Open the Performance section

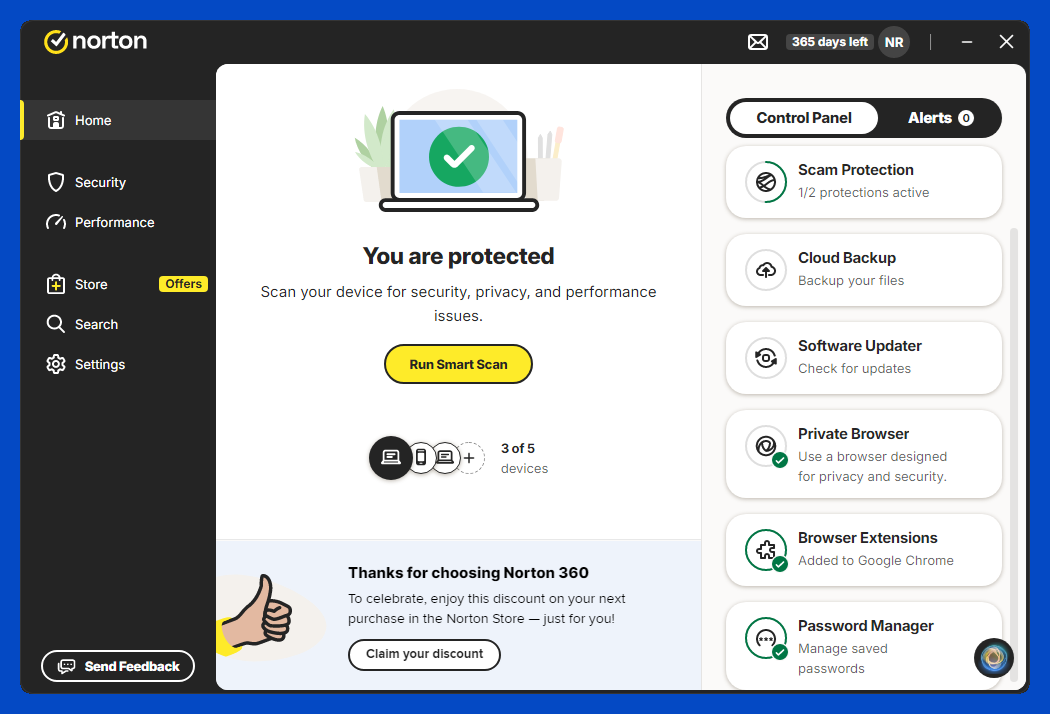click(119, 222)
